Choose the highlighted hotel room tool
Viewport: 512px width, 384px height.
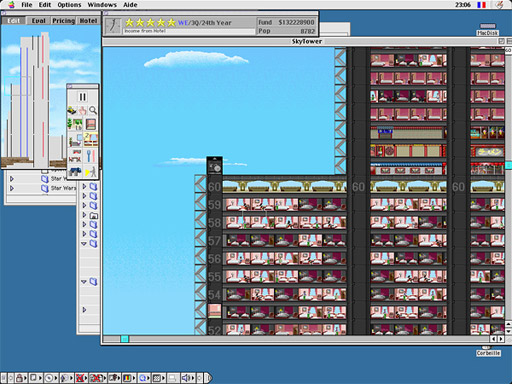point(91,140)
